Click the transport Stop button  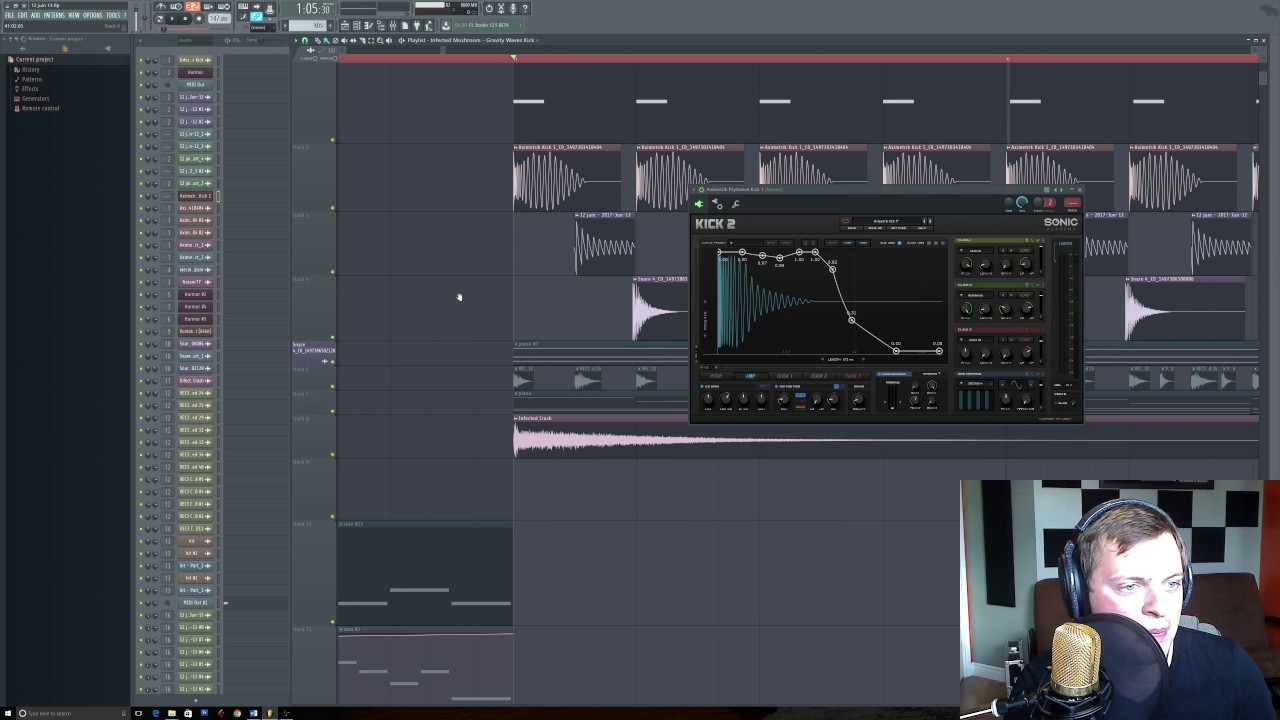tap(185, 18)
